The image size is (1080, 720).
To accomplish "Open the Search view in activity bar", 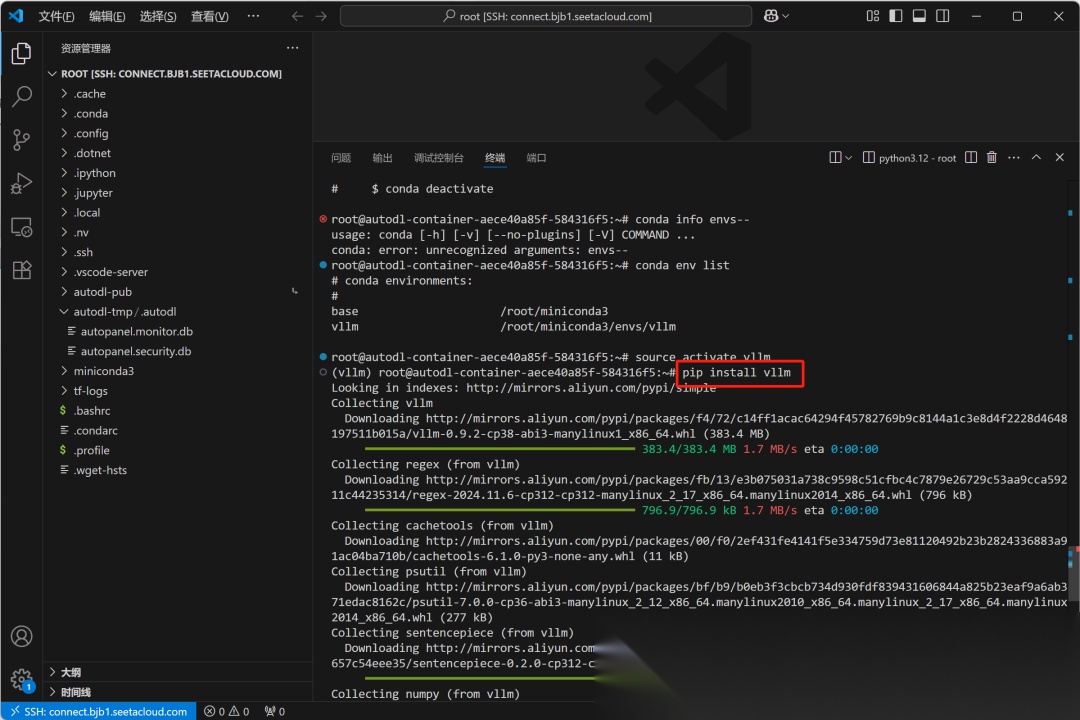I will click(21, 96).
